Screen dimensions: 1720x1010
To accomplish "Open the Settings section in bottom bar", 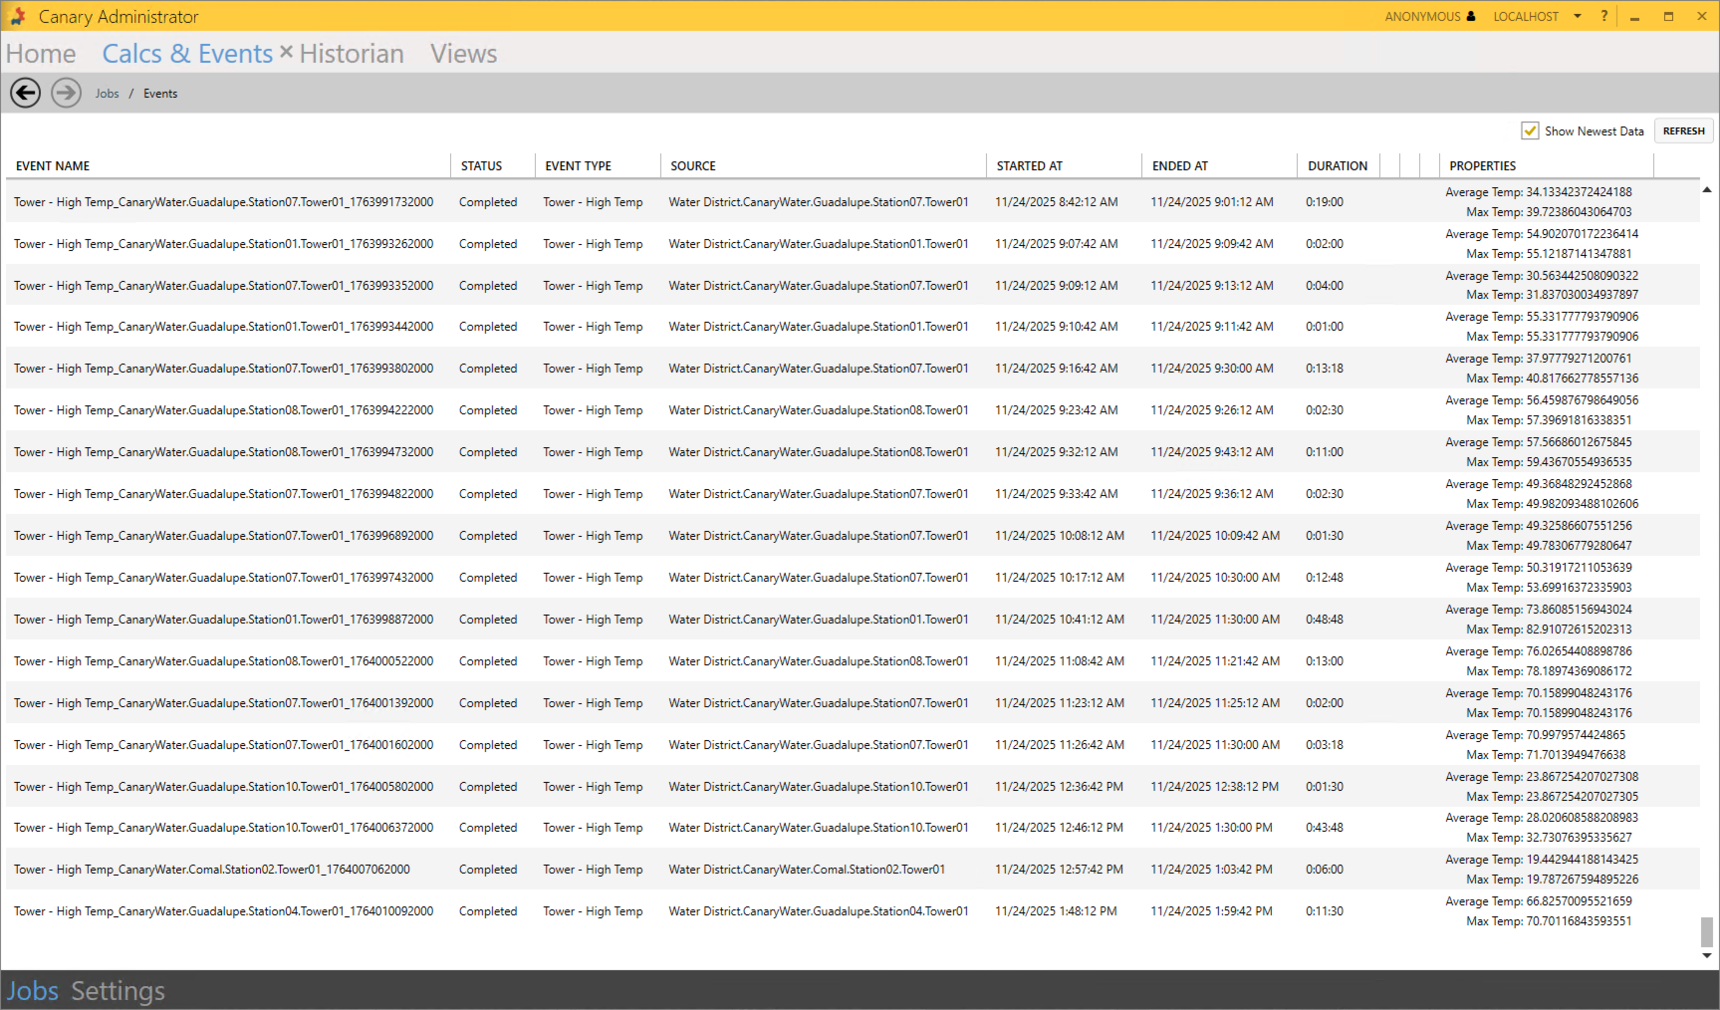I will pos(118,991).
